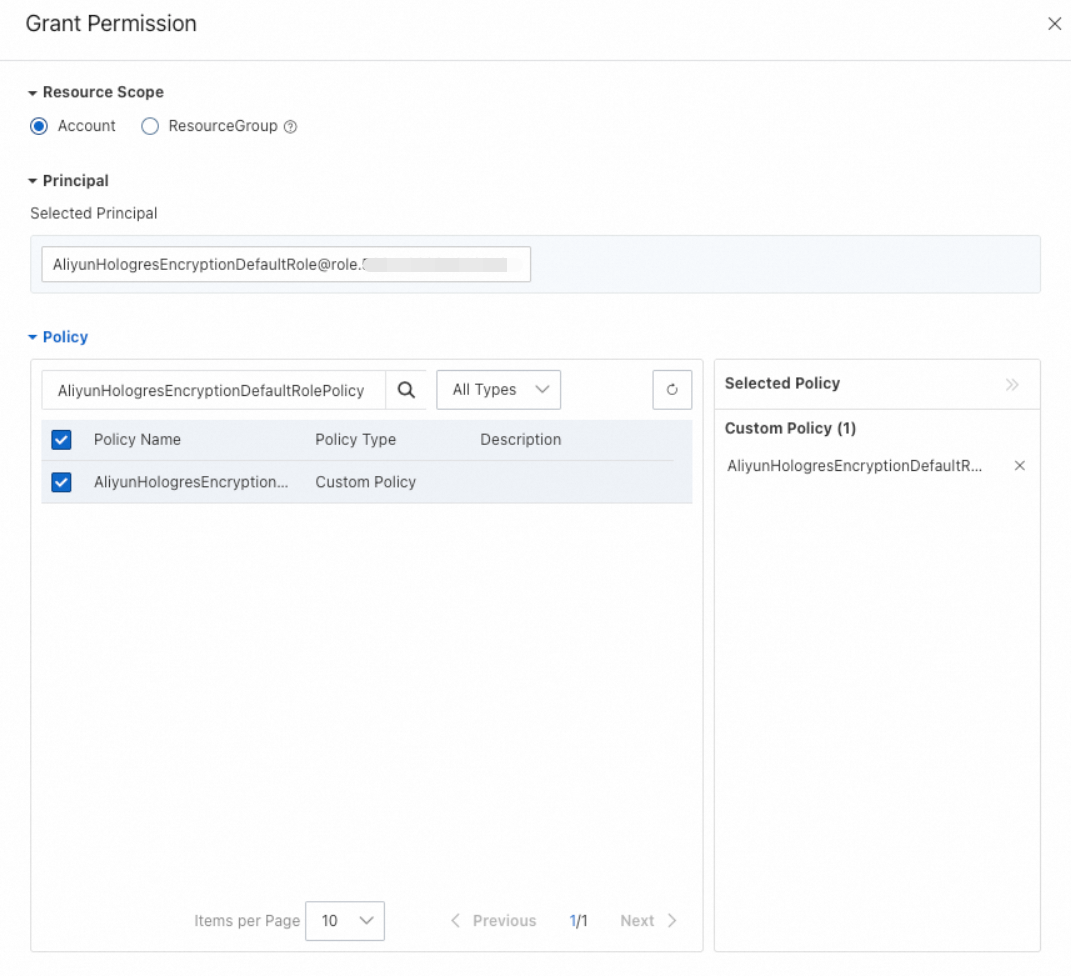Collapse the Resource Scope section
The height and width of the screenshot is (976, 1071).
(x=33, y=92)
